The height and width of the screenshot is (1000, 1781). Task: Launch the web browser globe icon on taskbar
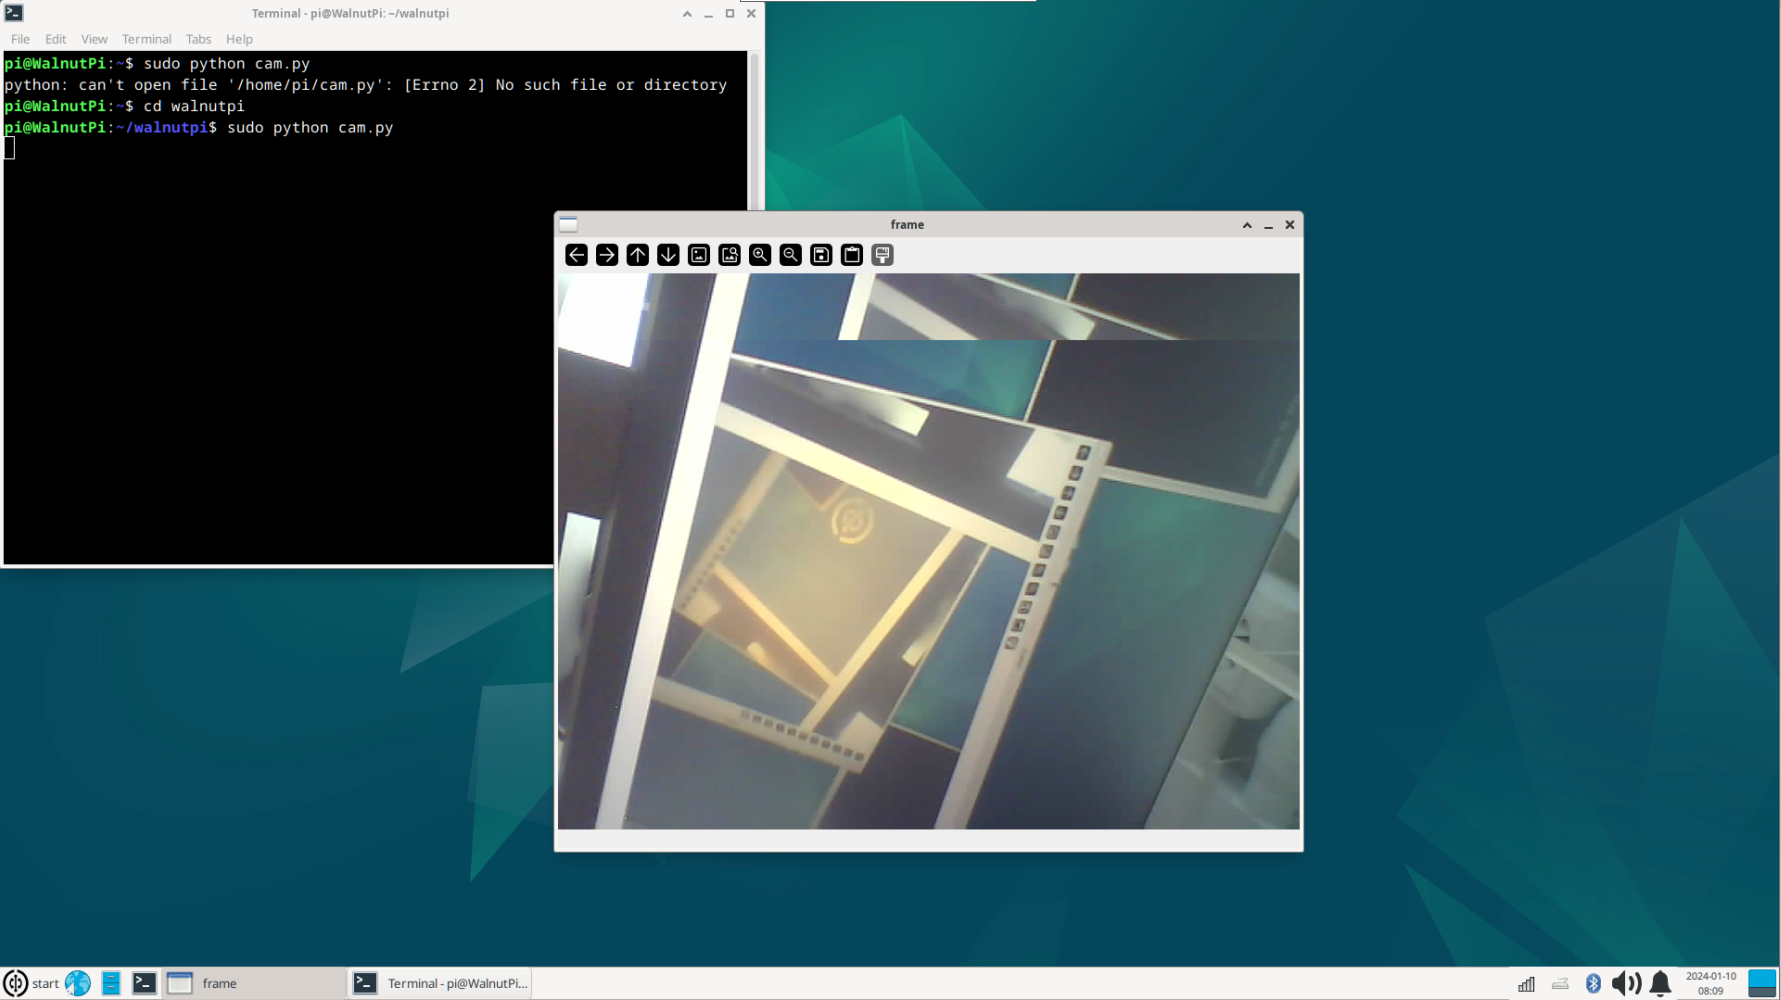point(78,983)
